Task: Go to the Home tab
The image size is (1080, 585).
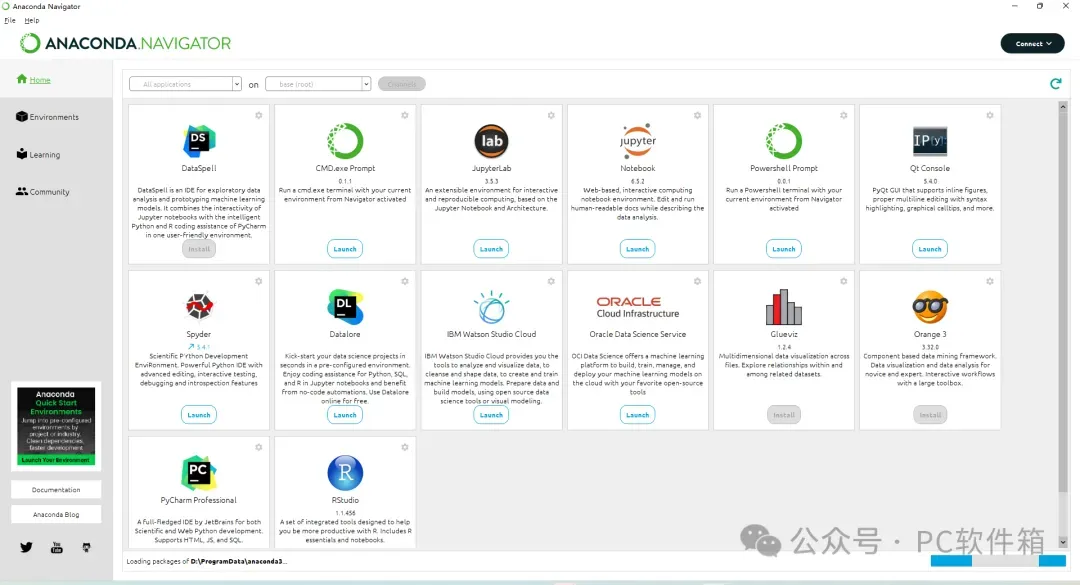Action: [56, 79]
